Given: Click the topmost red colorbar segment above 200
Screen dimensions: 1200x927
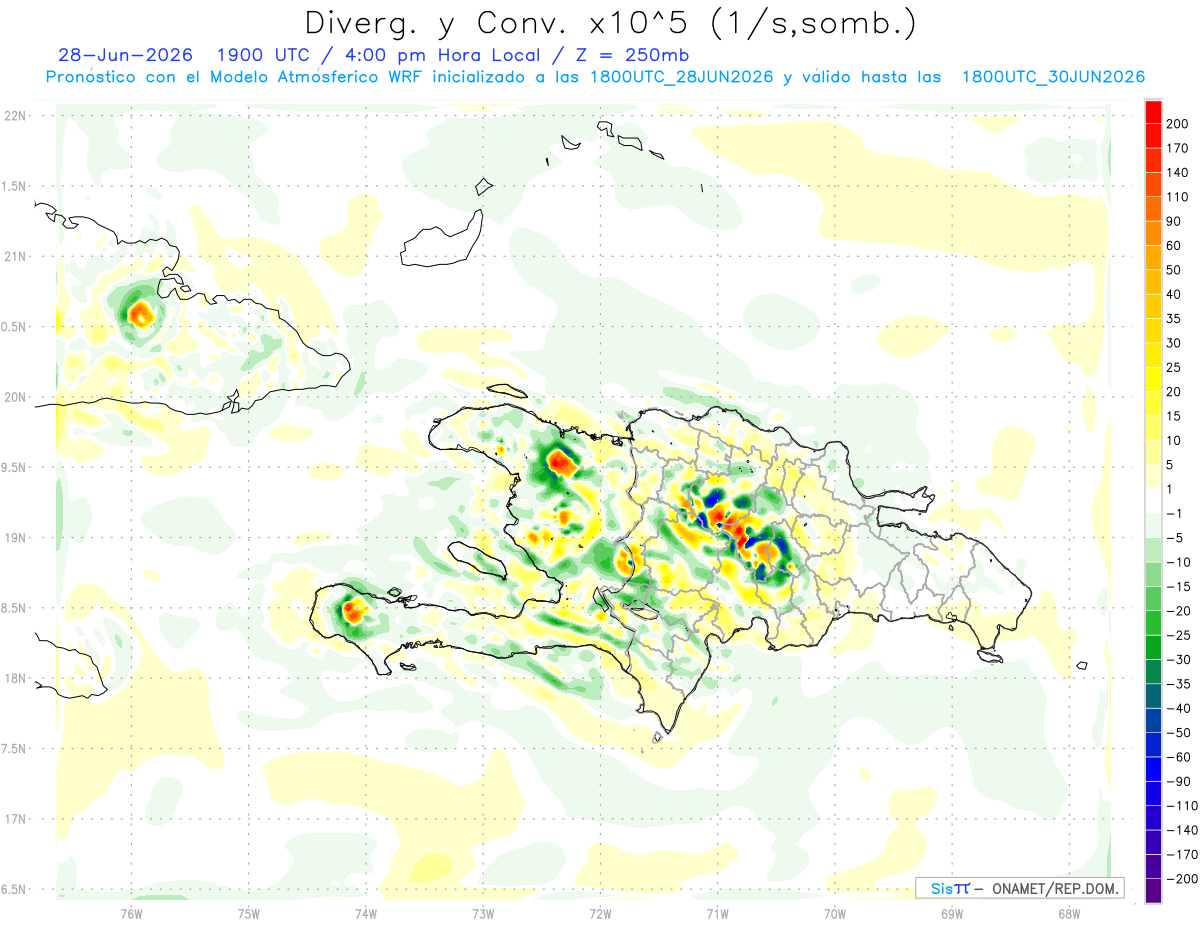Looking at the screenshot, I should 1153,111.
